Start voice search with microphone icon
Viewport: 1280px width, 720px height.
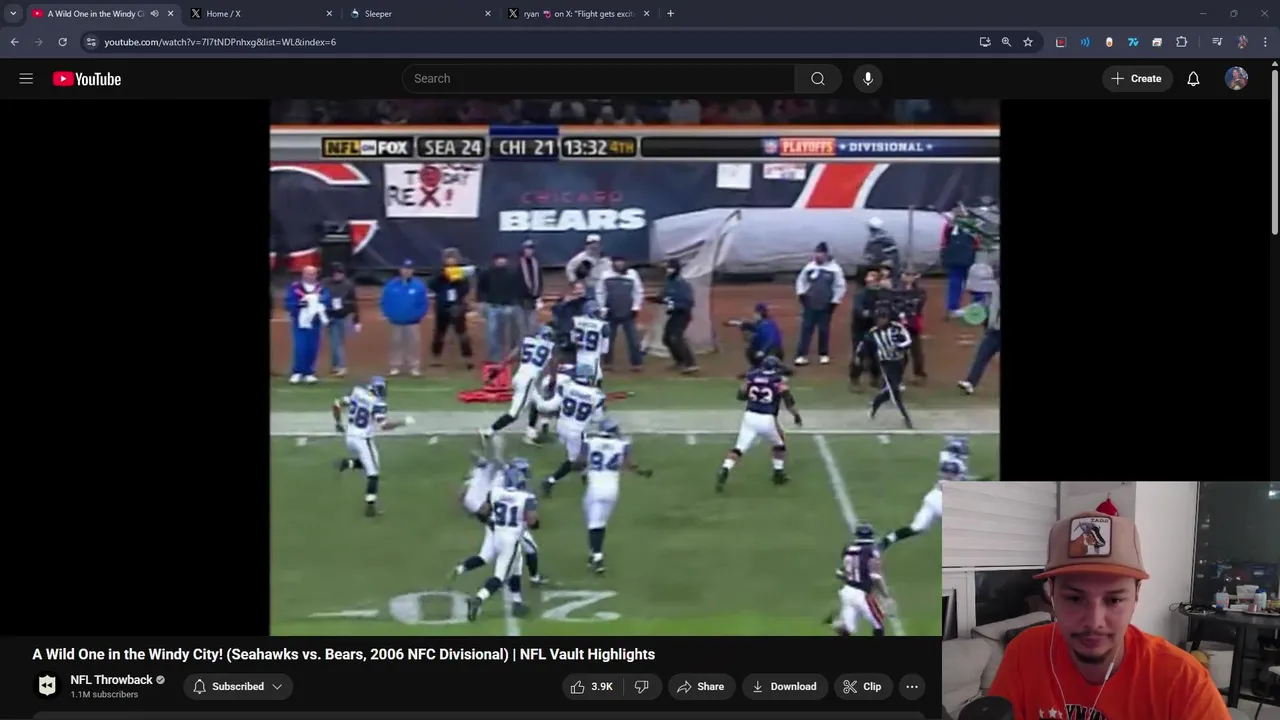tap(868, 79)
